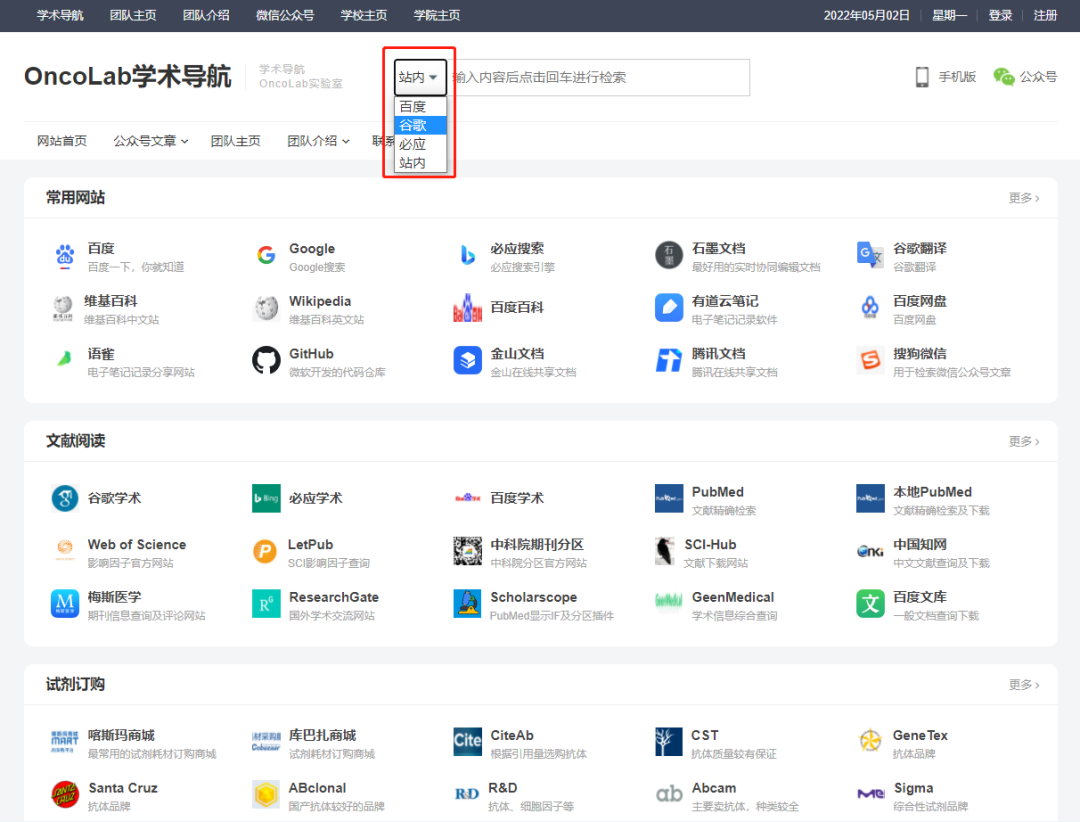Go to 团队主页 in top bar

point(133,15)
